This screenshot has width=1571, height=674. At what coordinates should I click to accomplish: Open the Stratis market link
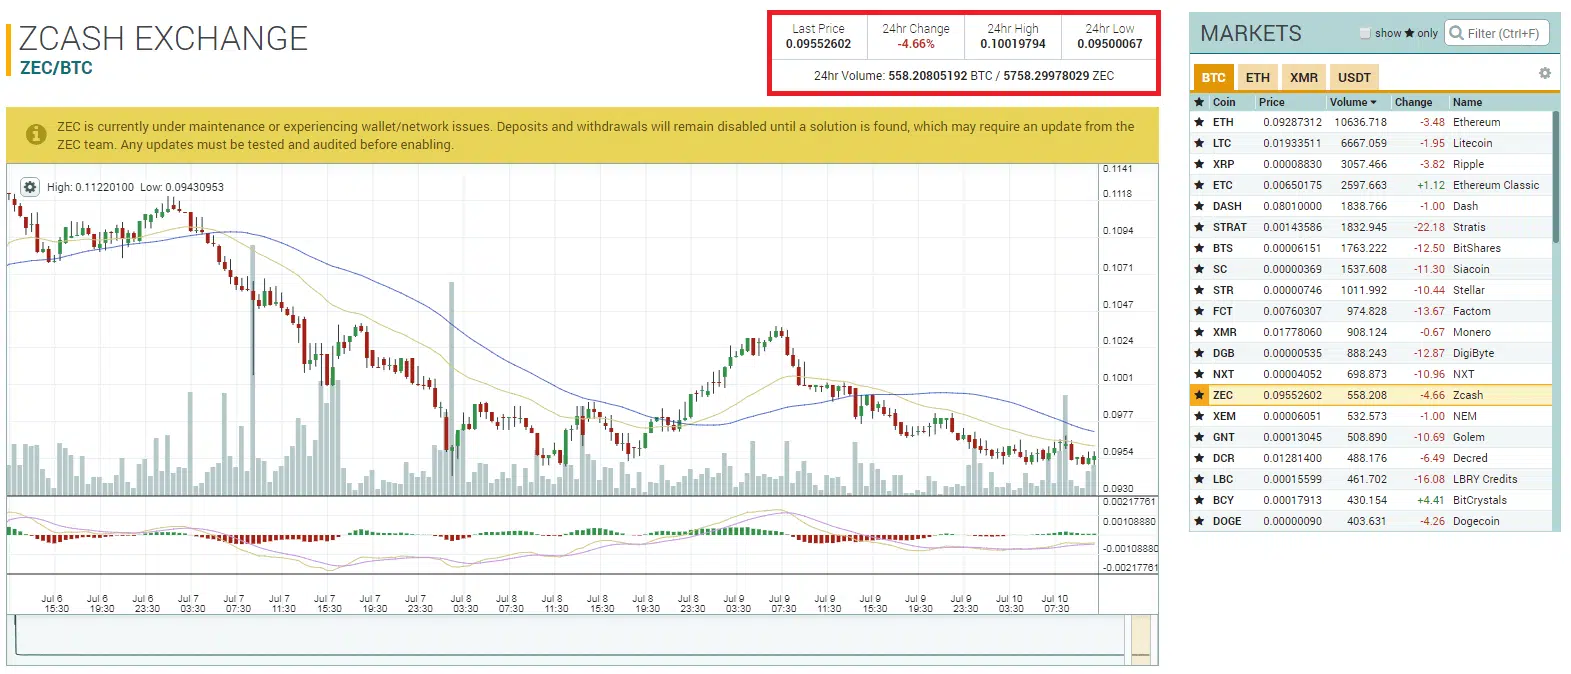[x=1469, y=227]
